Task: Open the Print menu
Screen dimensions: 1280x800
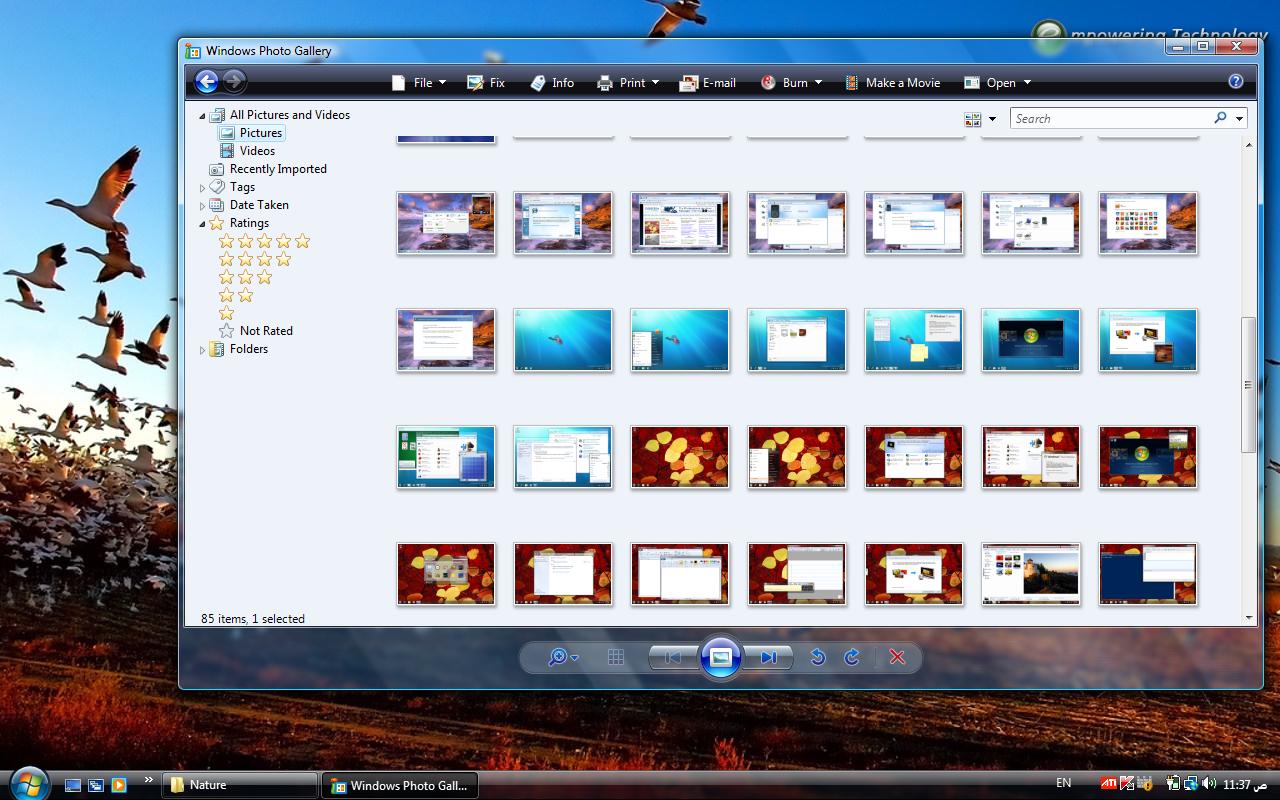Action: tap(628, 83)
